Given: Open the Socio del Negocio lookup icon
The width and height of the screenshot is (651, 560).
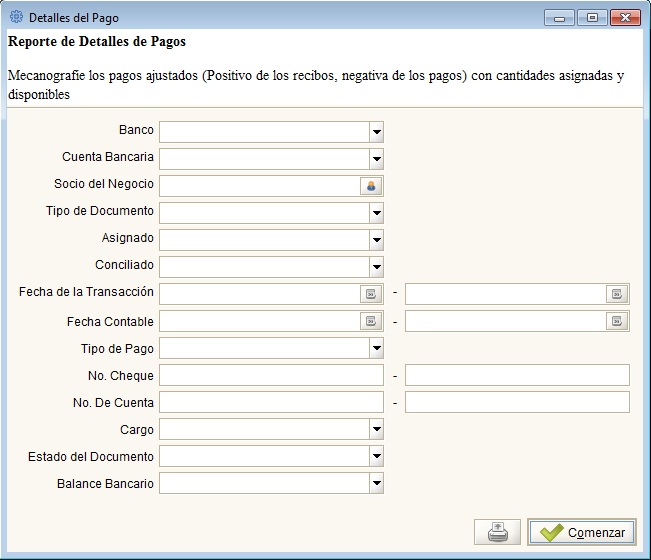Looking at the screenshot, I should [x=371, y=185].
